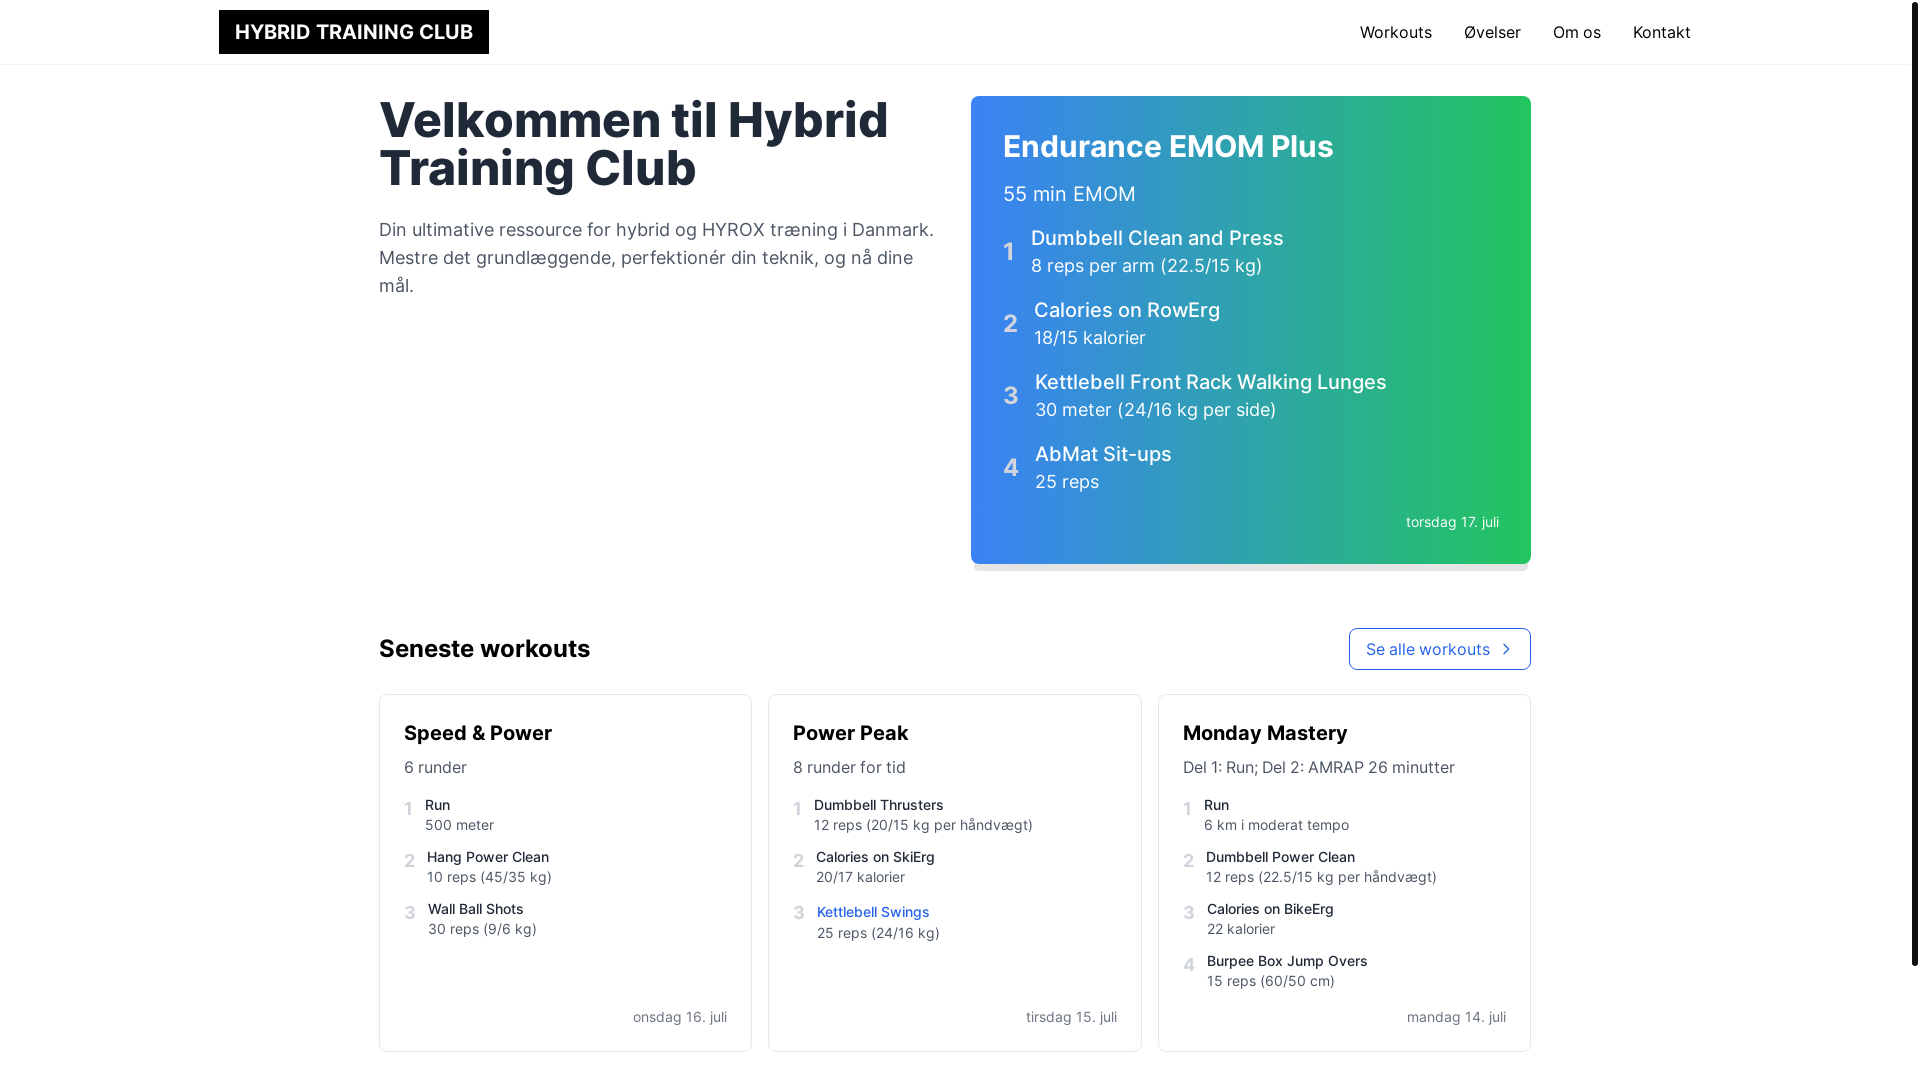The width and height of the screenshot is (1920, 1080).
Task: Select the Calories on SkiErg exercise
Action: click(x=875, y=857)
